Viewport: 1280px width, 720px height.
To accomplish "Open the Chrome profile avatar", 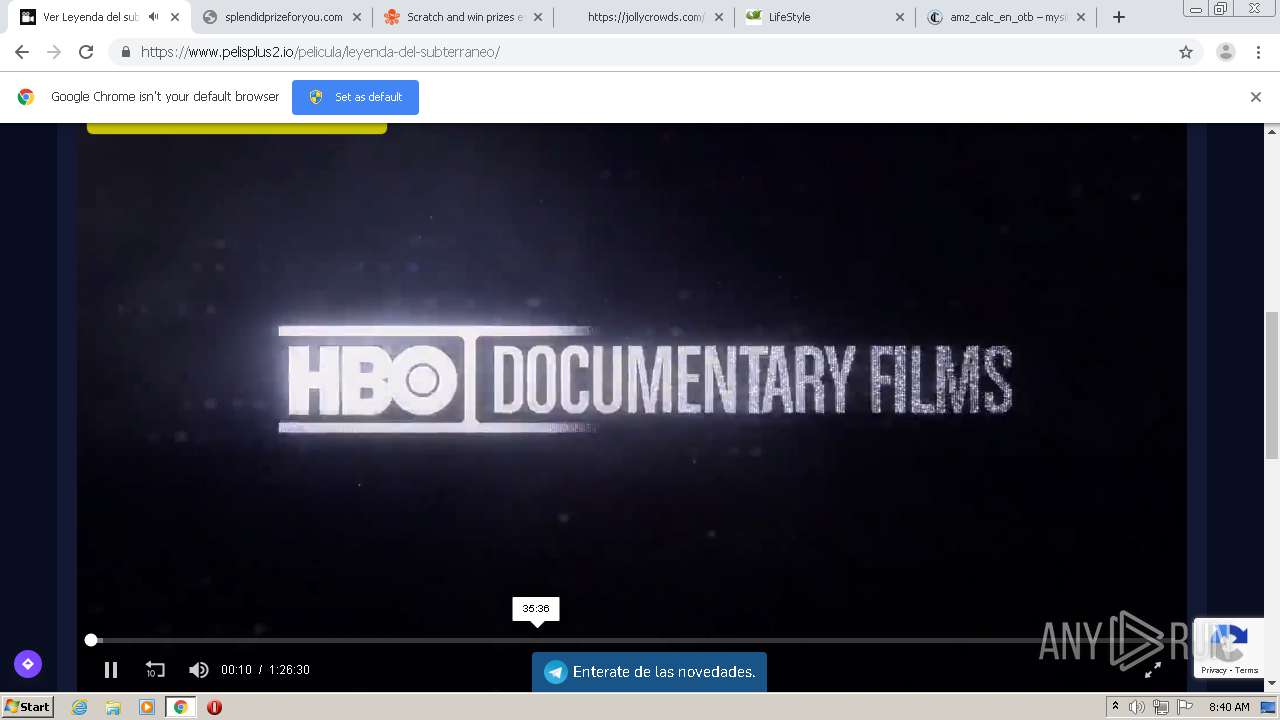I will click(x=1225, y=52).
